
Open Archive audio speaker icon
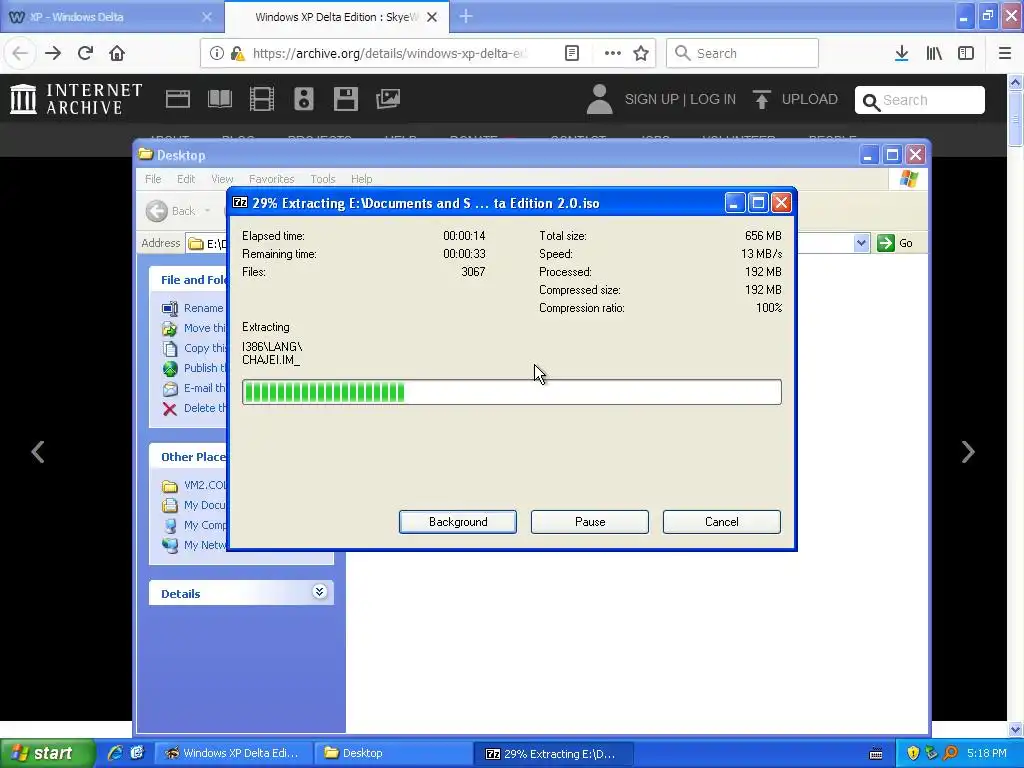pyautogui.click(x=304, y=99)
